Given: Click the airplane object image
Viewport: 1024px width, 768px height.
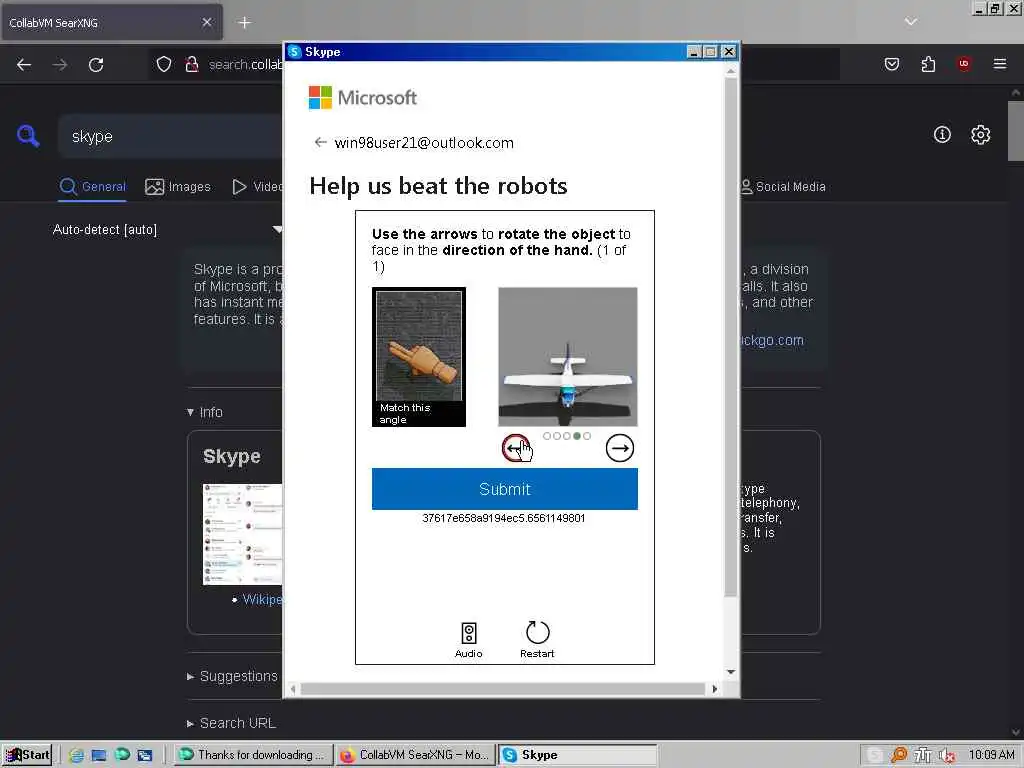Looking at the screenshot, I should 568,357.
